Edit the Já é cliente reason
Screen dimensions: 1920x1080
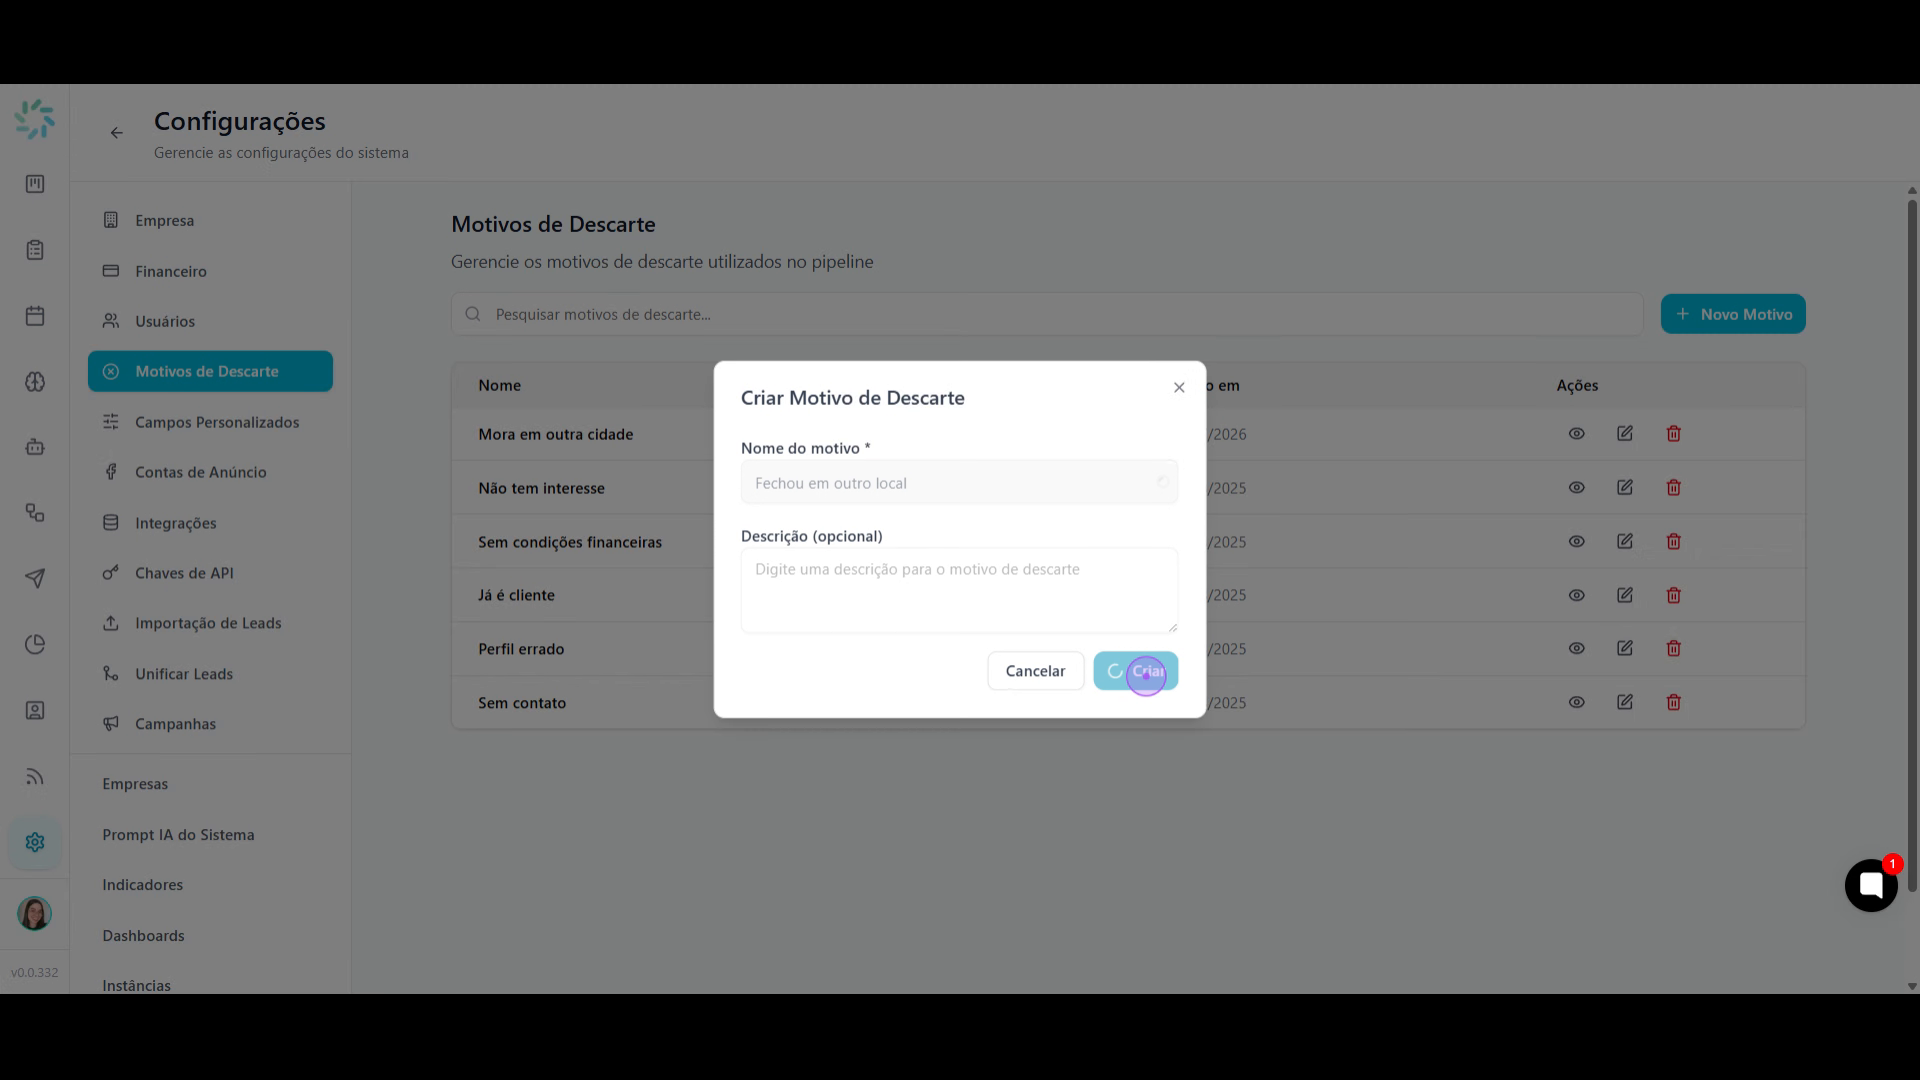pyautogui.click(x=1625, y=596)
